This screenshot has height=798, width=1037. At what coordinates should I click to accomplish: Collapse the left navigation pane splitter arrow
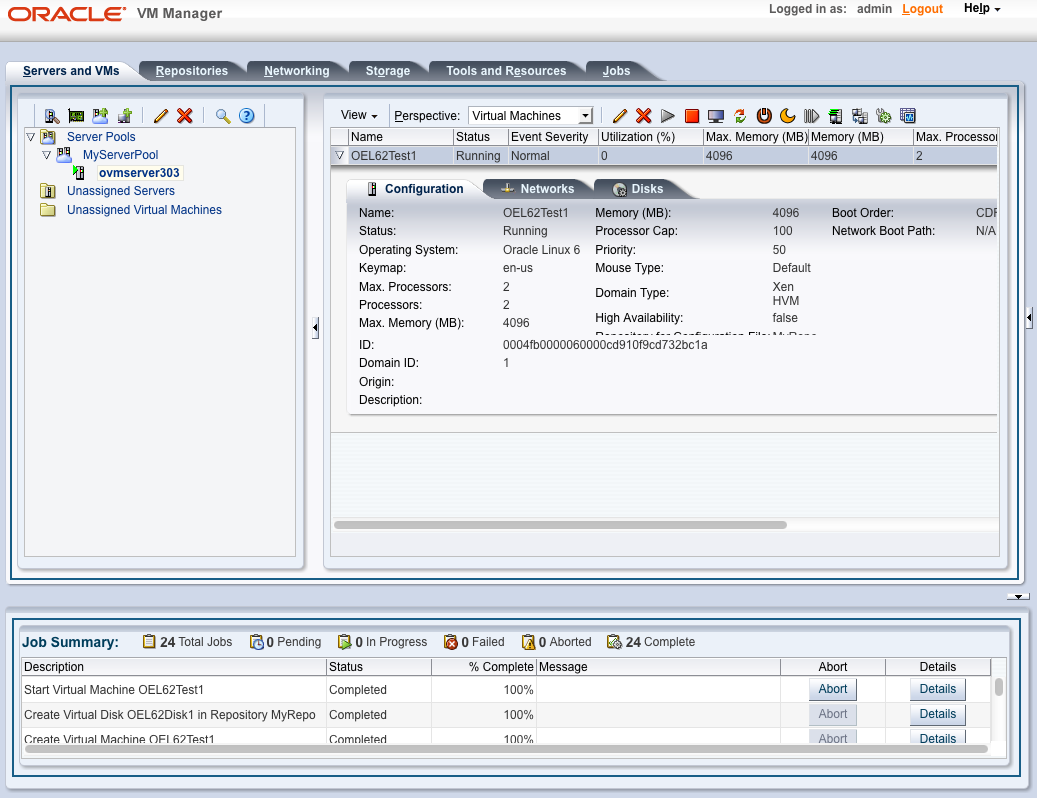pos(315,327)
